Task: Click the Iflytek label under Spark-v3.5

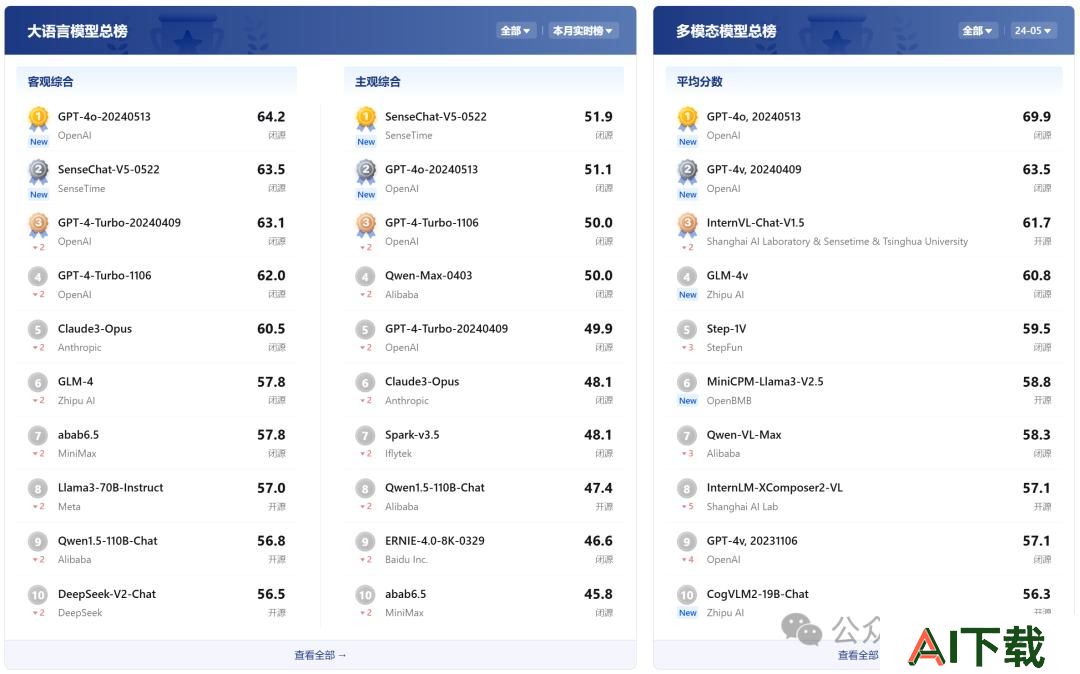Action: pyautogui.click(x=398, y=453)
